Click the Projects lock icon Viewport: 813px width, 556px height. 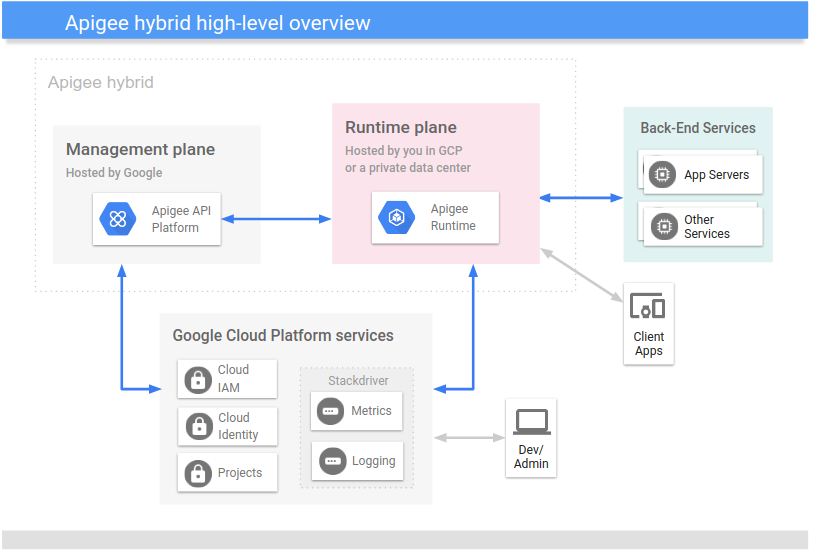pos(198,473)
